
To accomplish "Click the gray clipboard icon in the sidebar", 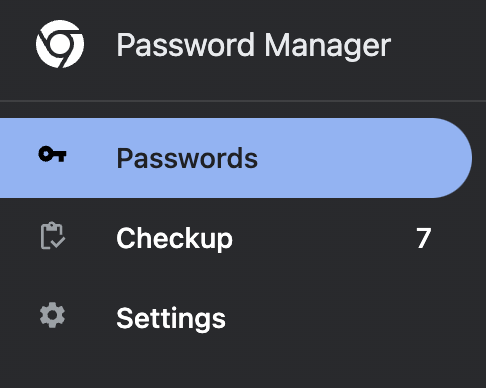I will pos(53,236).
